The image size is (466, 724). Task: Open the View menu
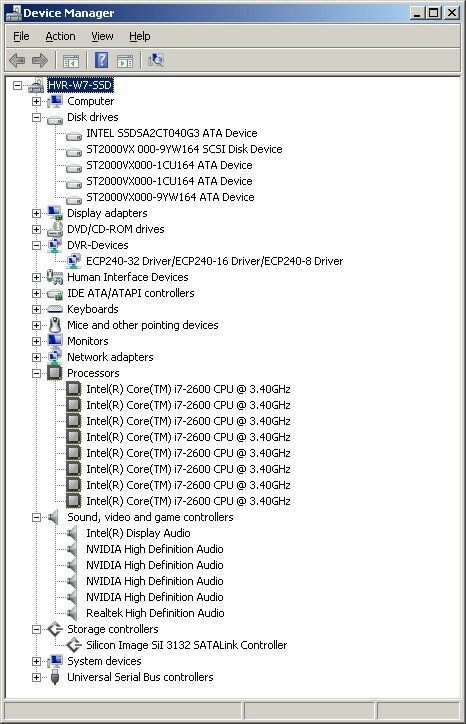[x=102, y=36]
